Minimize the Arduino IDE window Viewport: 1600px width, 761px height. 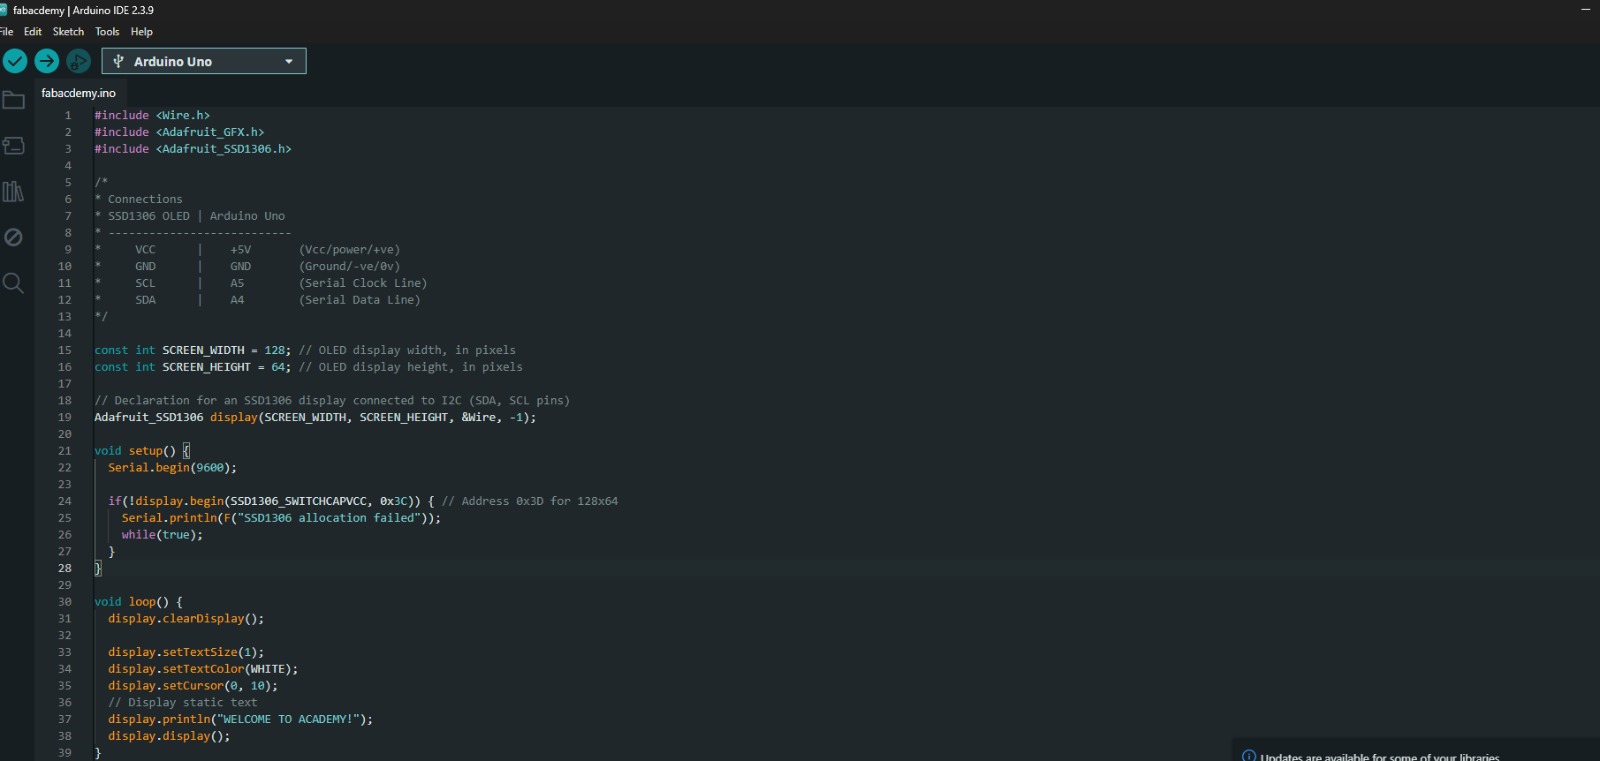coord(1585,9)
